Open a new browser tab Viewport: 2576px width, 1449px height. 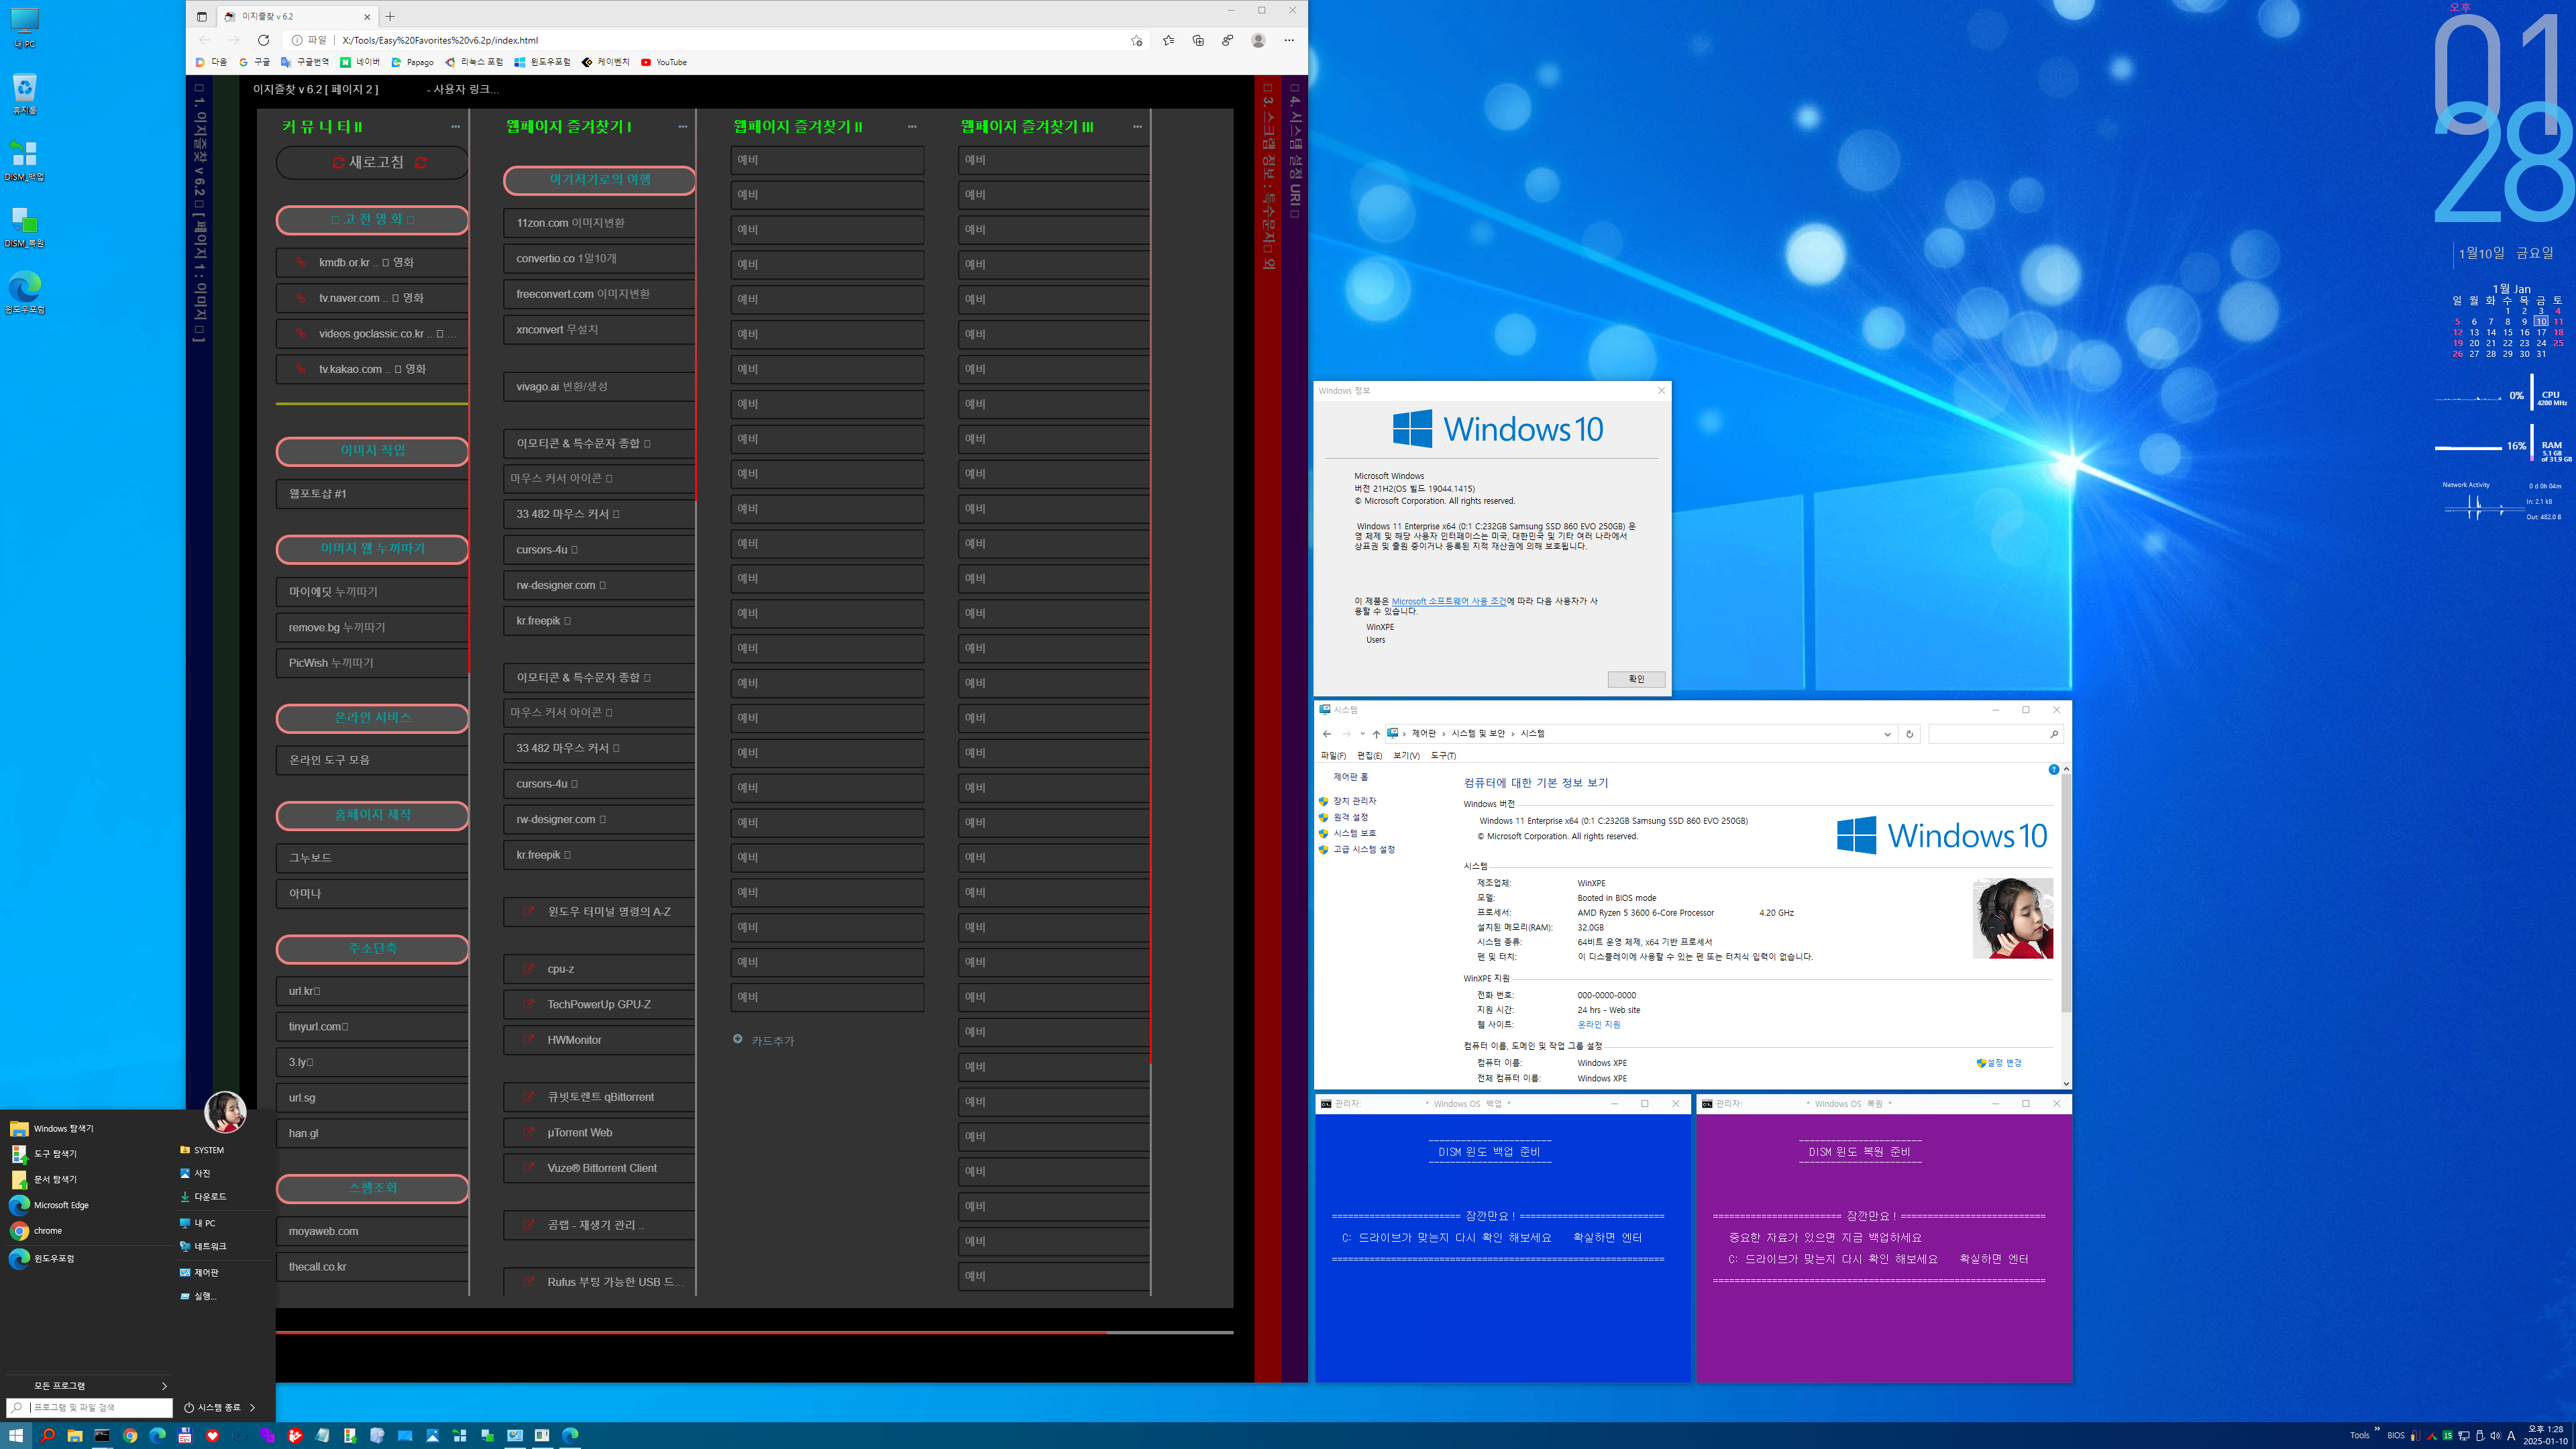pos(390,16)
